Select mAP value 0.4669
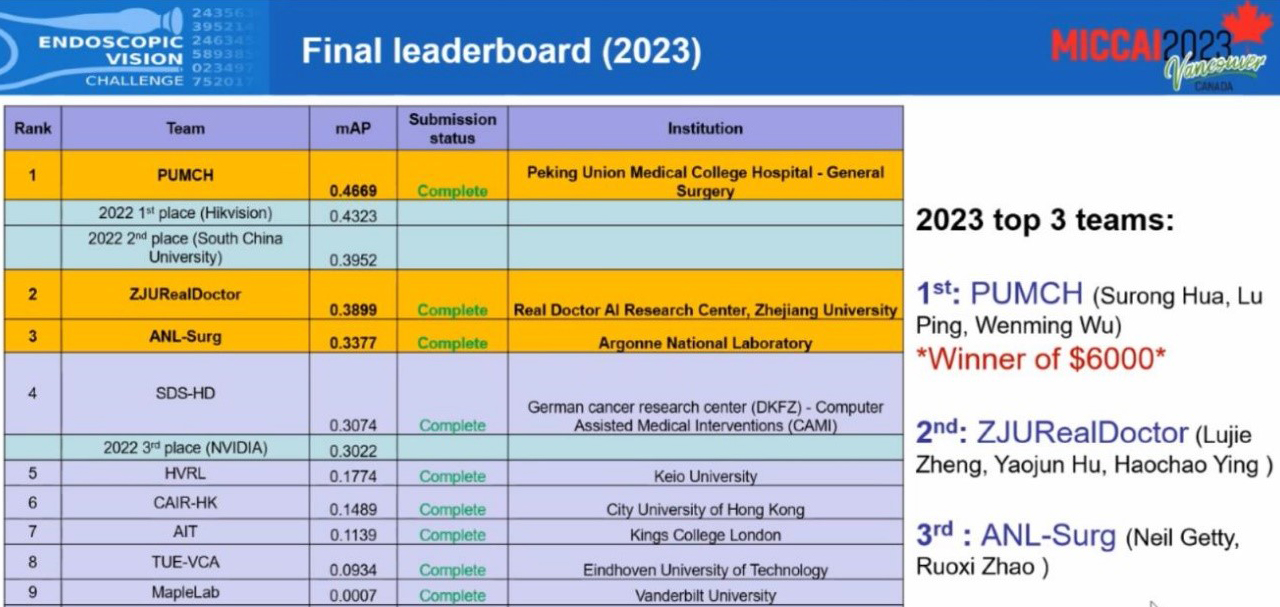The width and height of the screenshot is (1280, 607). (353, 190)
